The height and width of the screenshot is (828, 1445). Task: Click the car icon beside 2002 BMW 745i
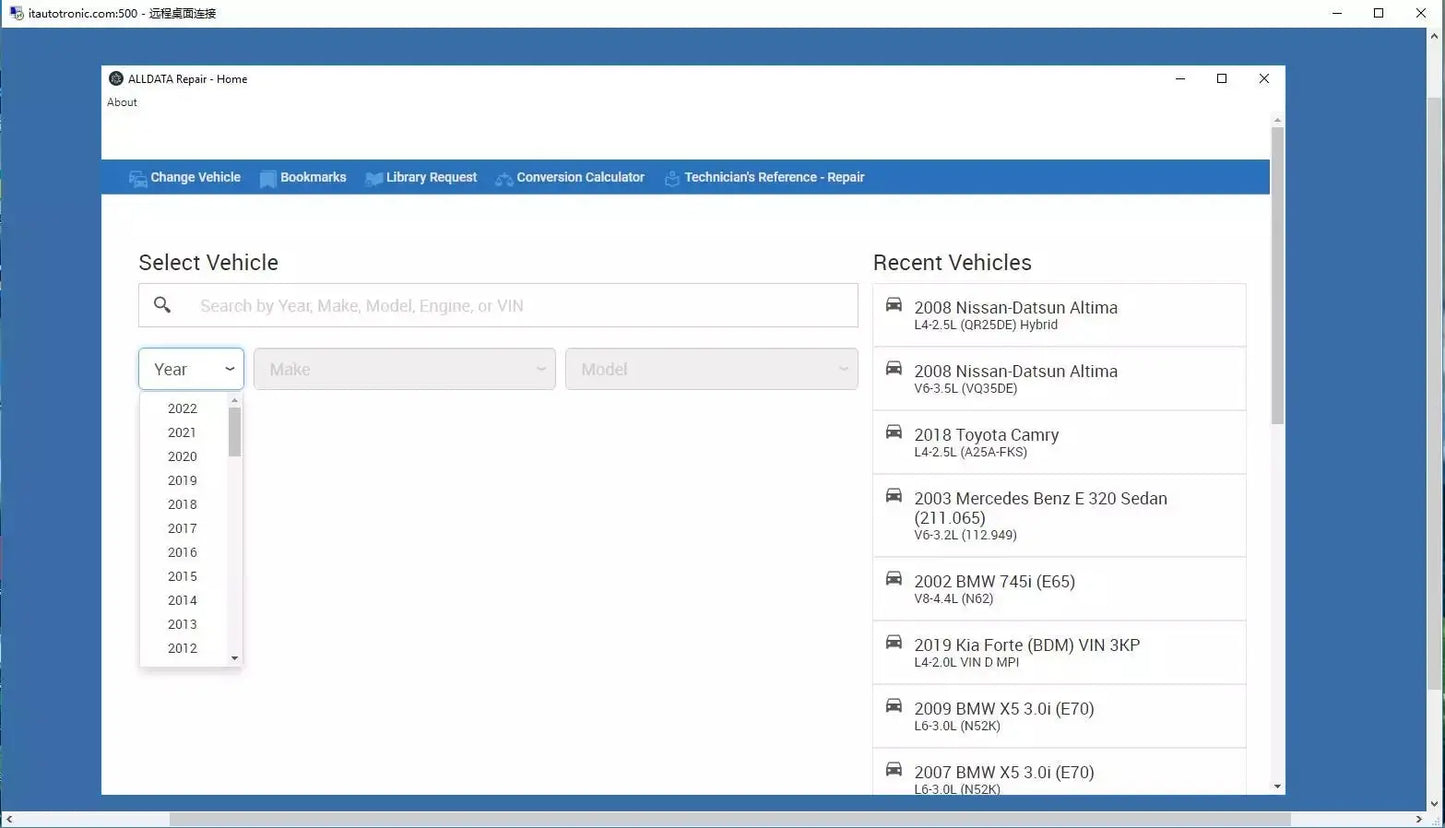coord(893,578)
